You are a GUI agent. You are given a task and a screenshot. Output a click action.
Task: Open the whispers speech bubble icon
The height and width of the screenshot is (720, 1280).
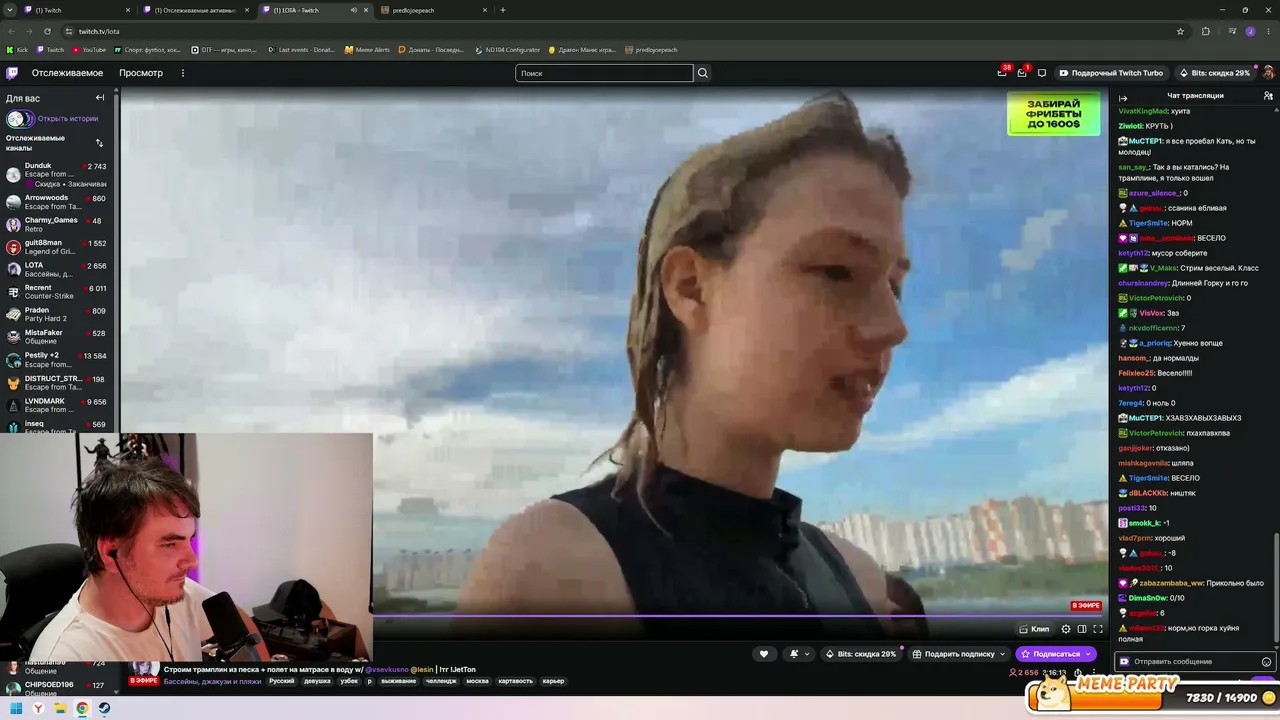point(1042,73)
